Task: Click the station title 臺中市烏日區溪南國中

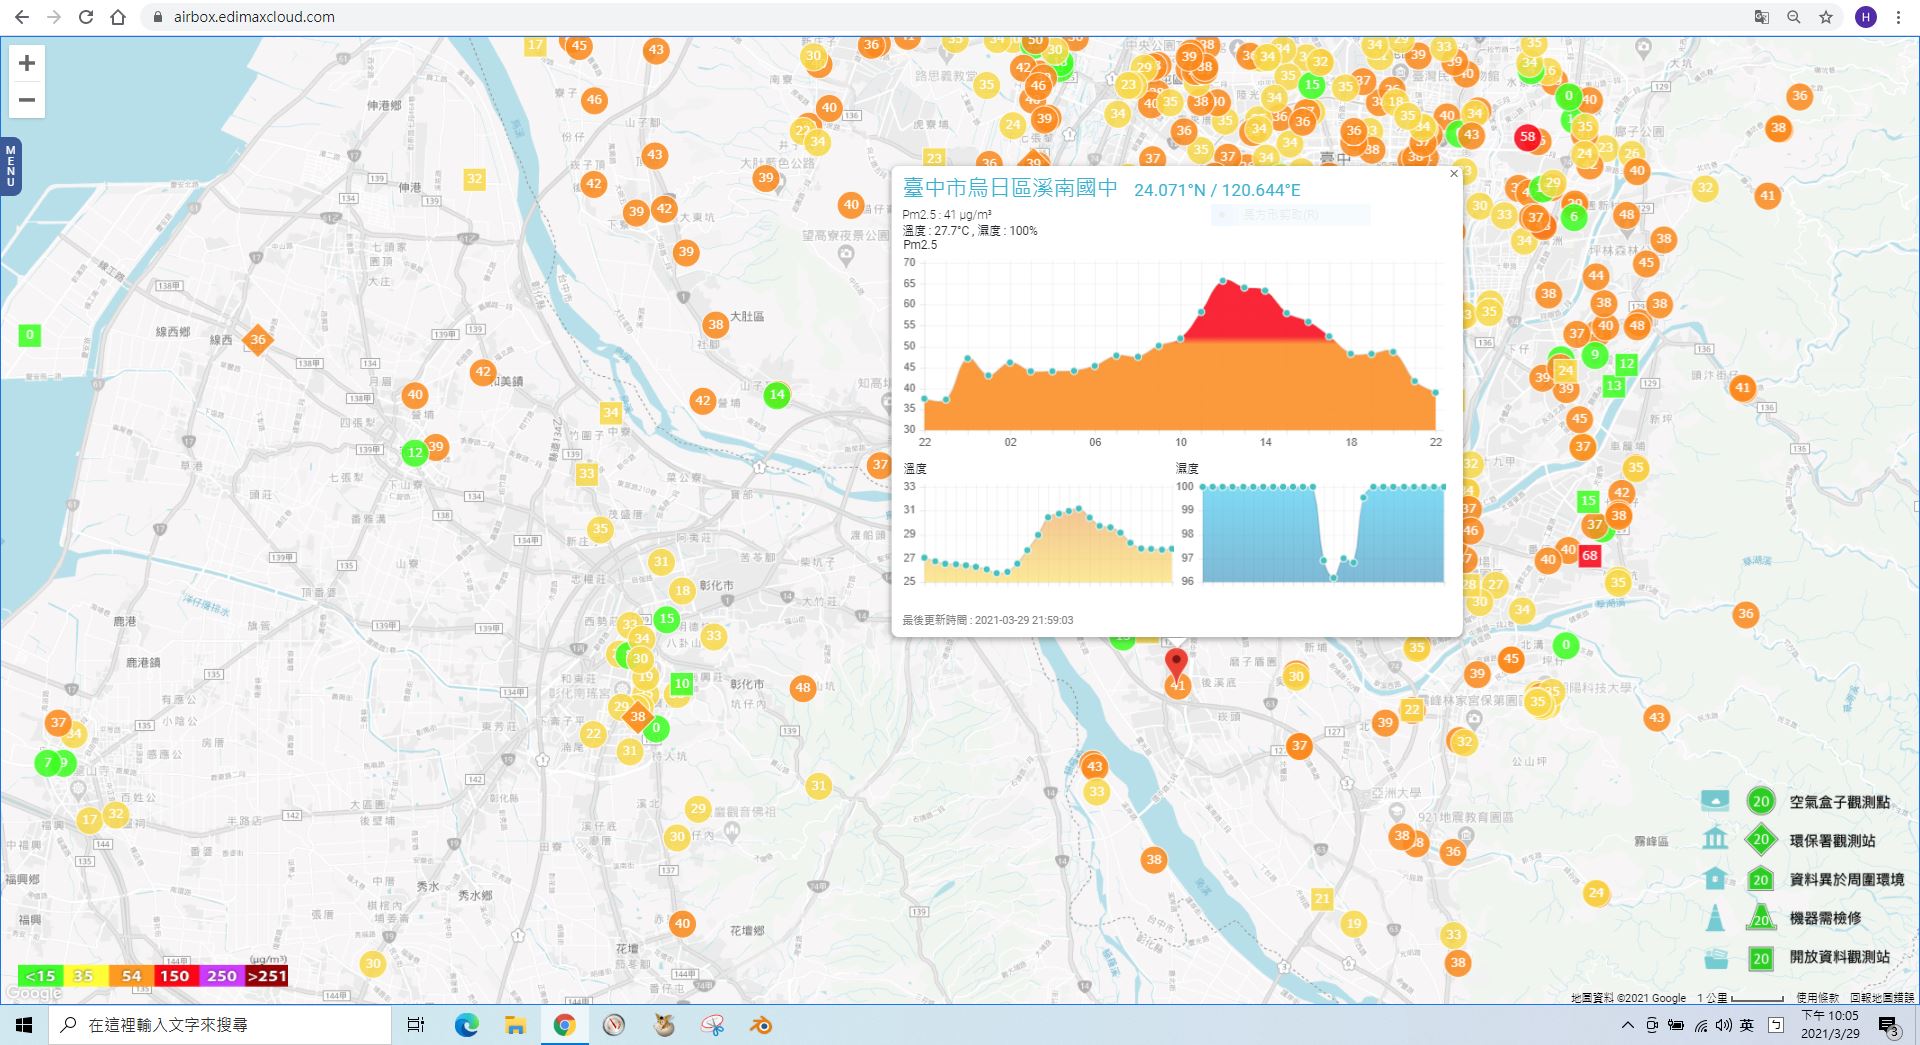Action: click(1010, 188)
